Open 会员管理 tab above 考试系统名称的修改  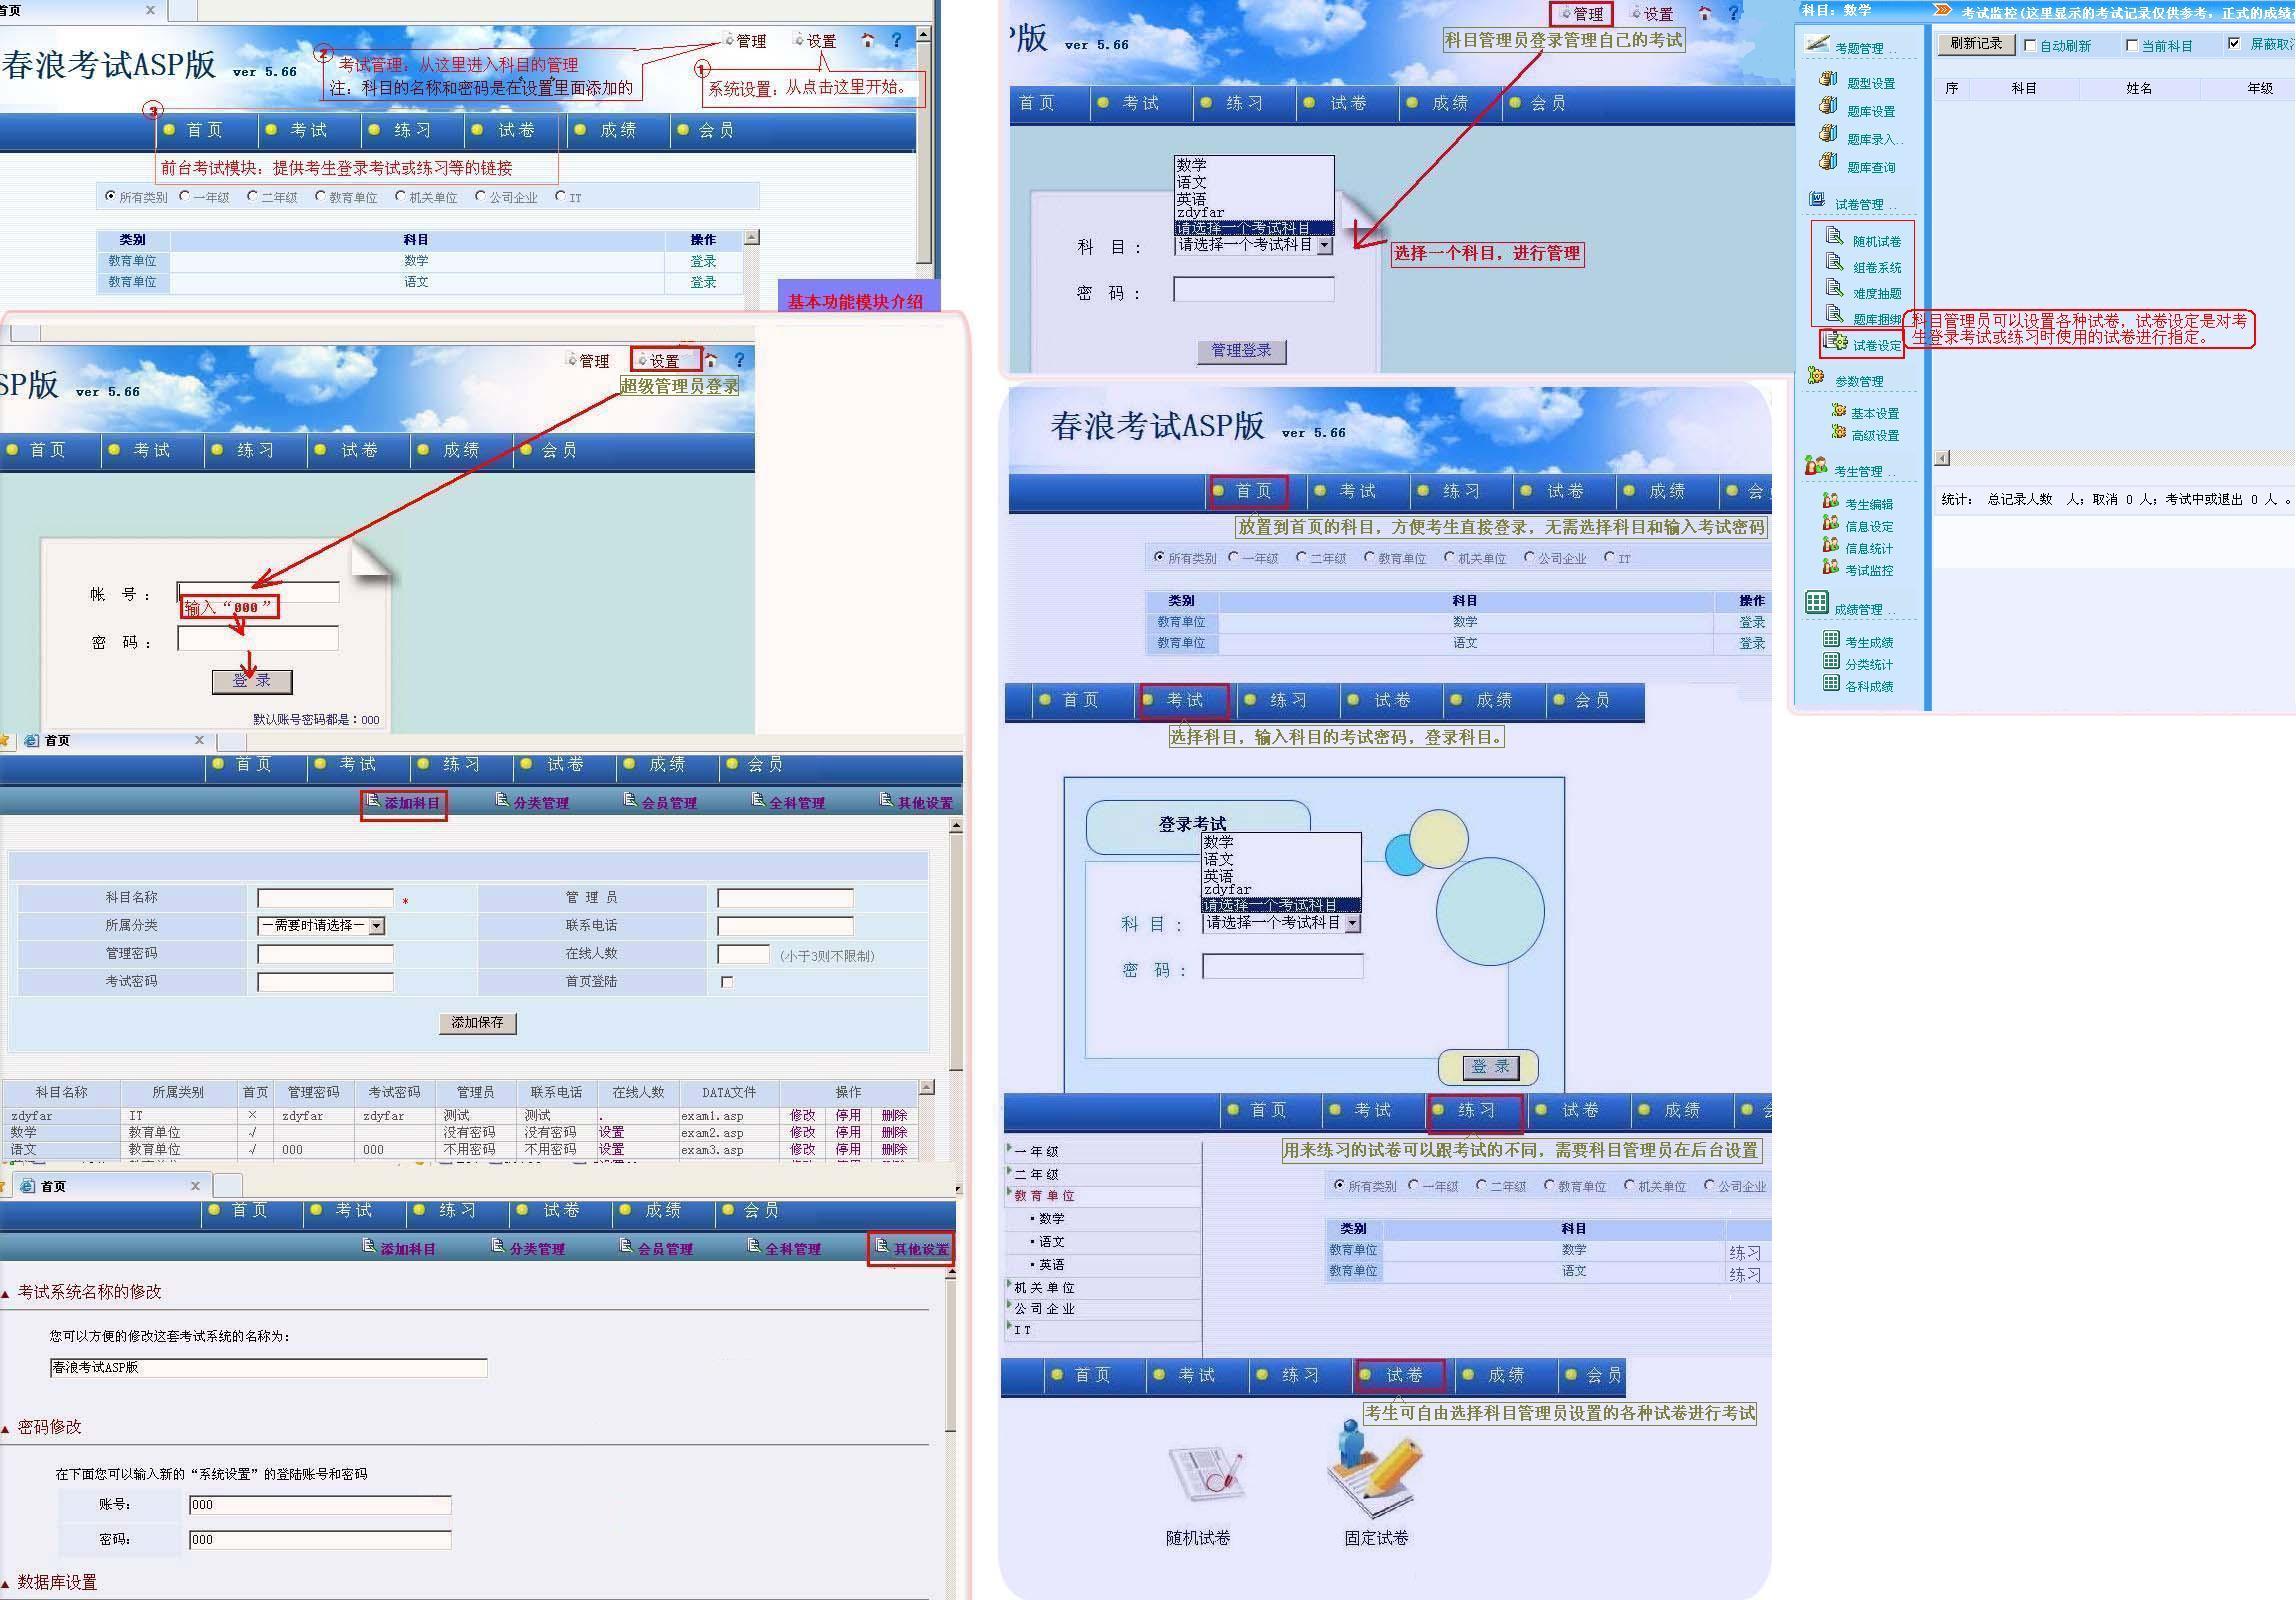[x=656, y=1249]
